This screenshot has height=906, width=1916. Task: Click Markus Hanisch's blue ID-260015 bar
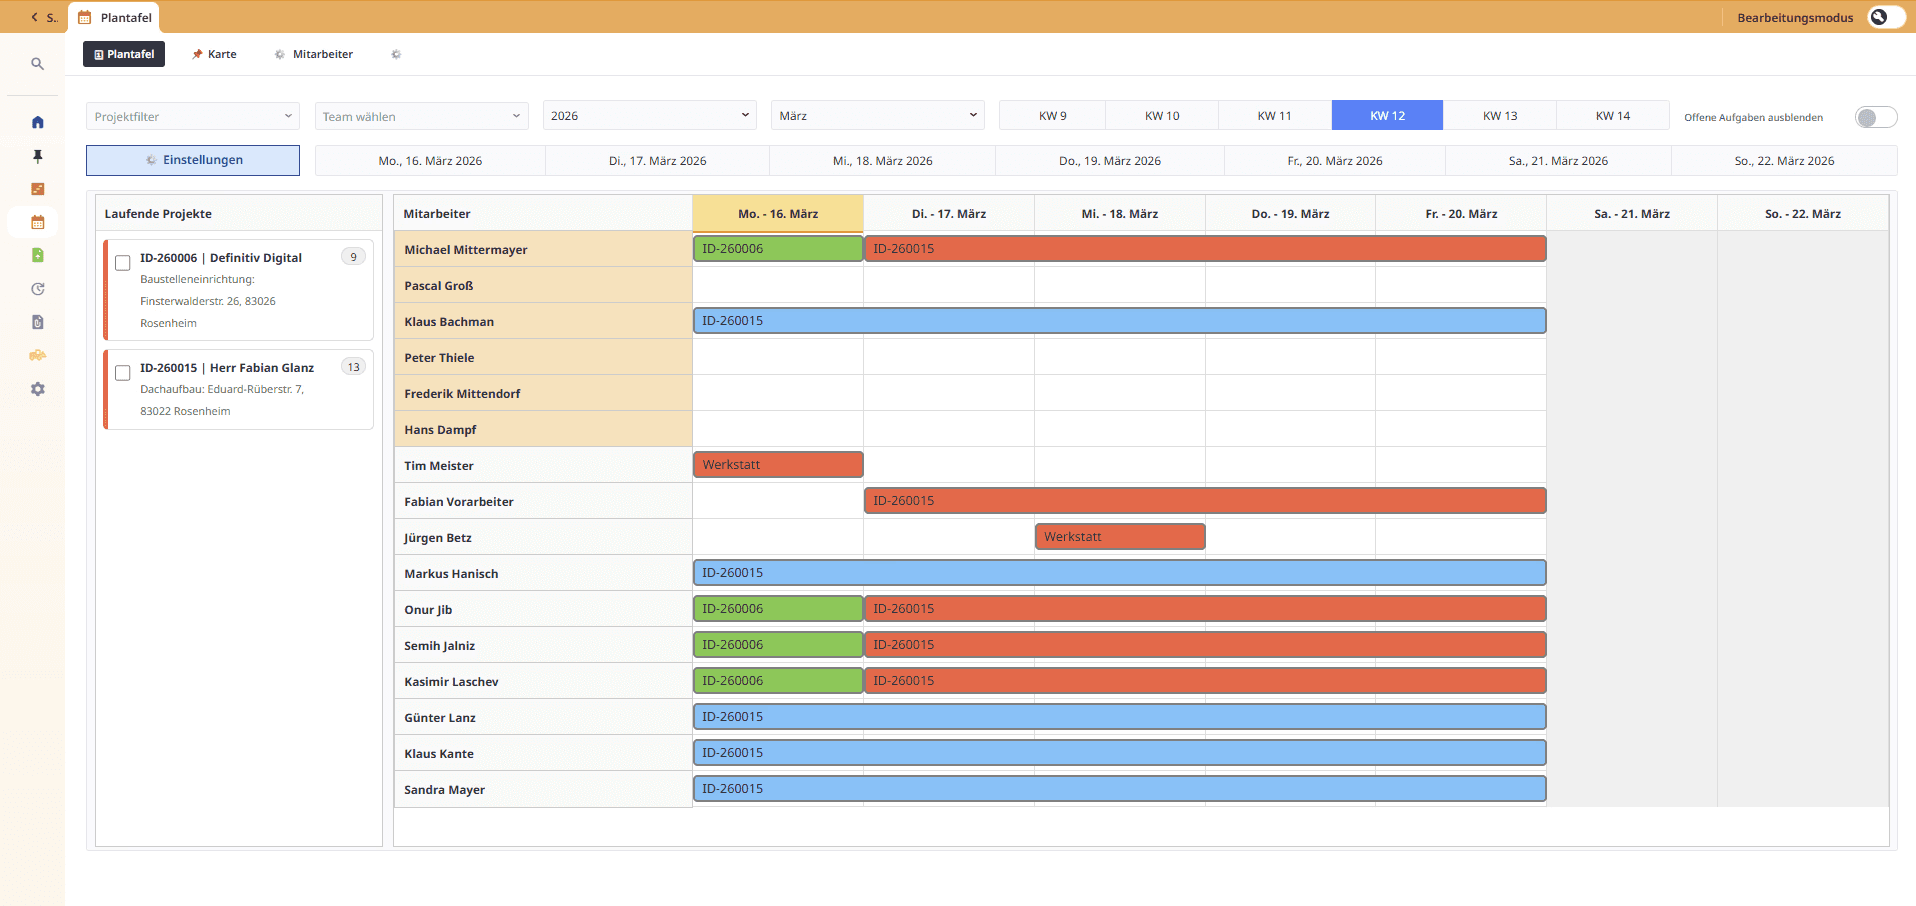click(x=1120, y=572)
